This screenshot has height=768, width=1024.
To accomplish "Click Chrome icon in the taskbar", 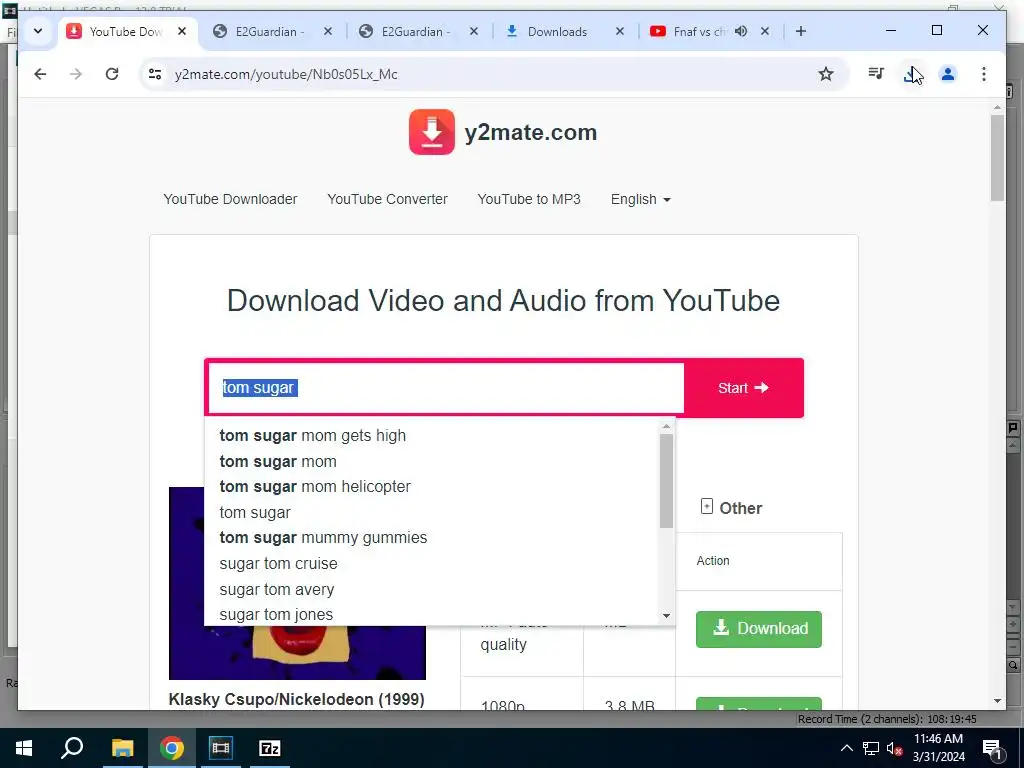I will 172,748.
